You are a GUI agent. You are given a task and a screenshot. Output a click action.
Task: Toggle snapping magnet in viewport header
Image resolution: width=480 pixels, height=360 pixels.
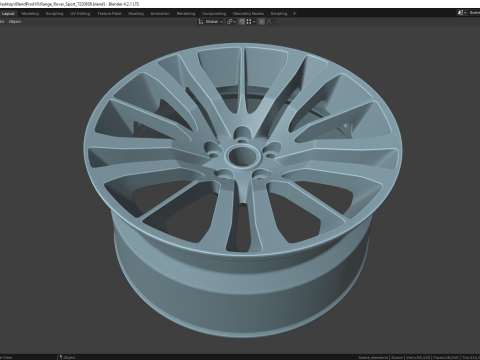pyautogui.click(x=242, y=22)
